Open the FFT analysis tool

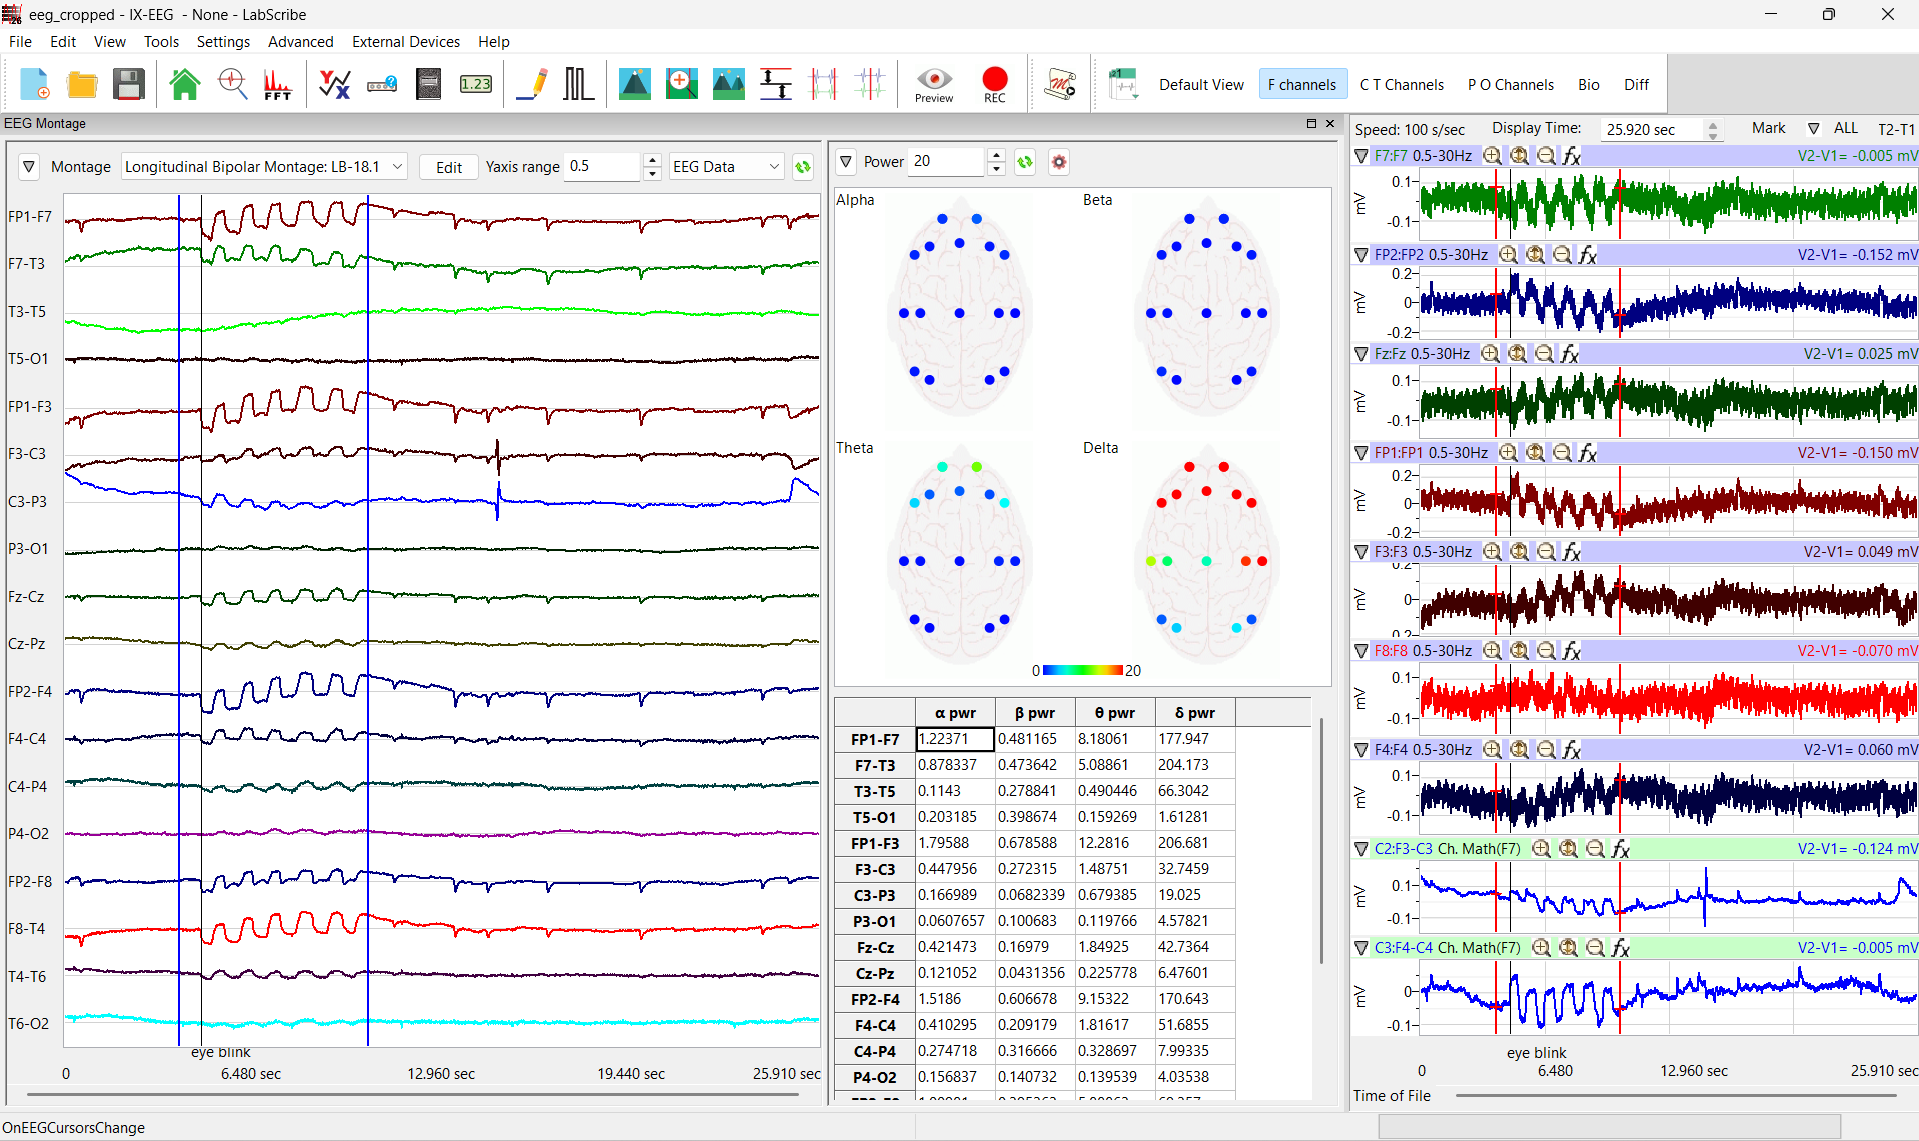(277, 84)
